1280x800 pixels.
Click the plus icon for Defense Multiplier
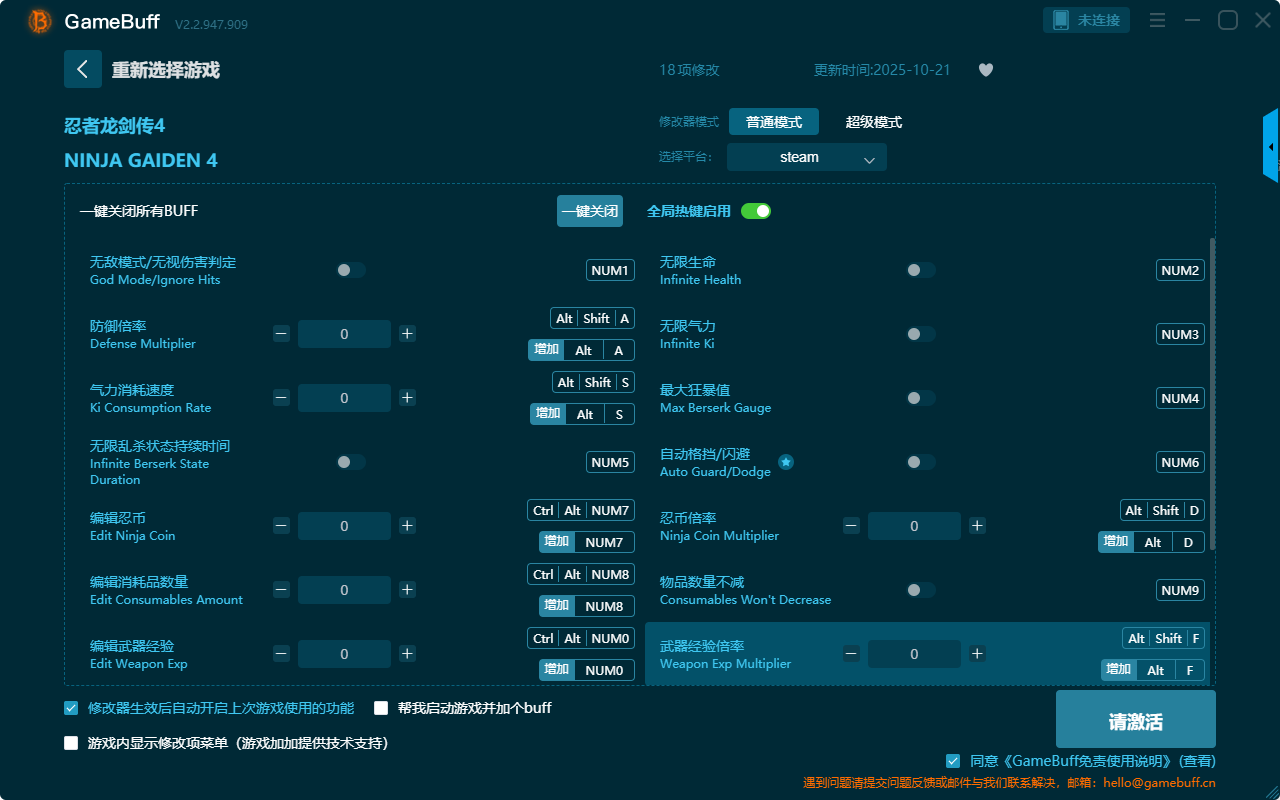tap(407, 334)
